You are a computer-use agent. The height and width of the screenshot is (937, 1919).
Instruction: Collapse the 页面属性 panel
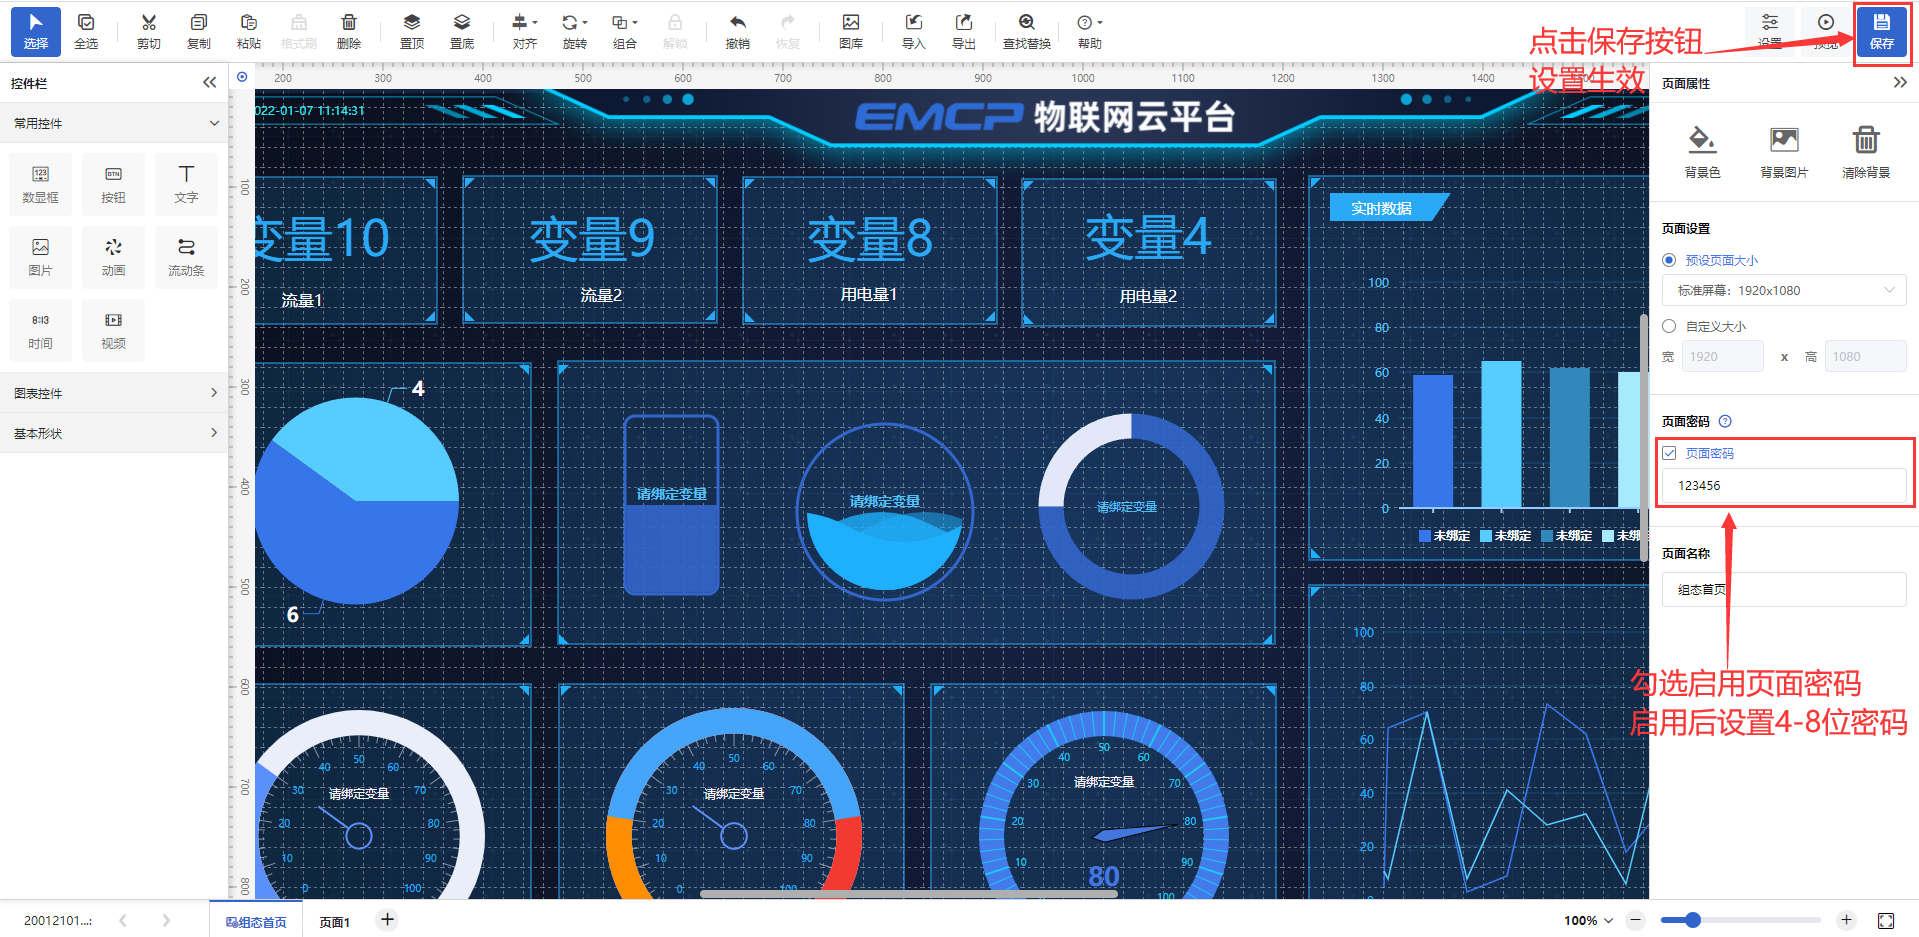click(1899, 83)
